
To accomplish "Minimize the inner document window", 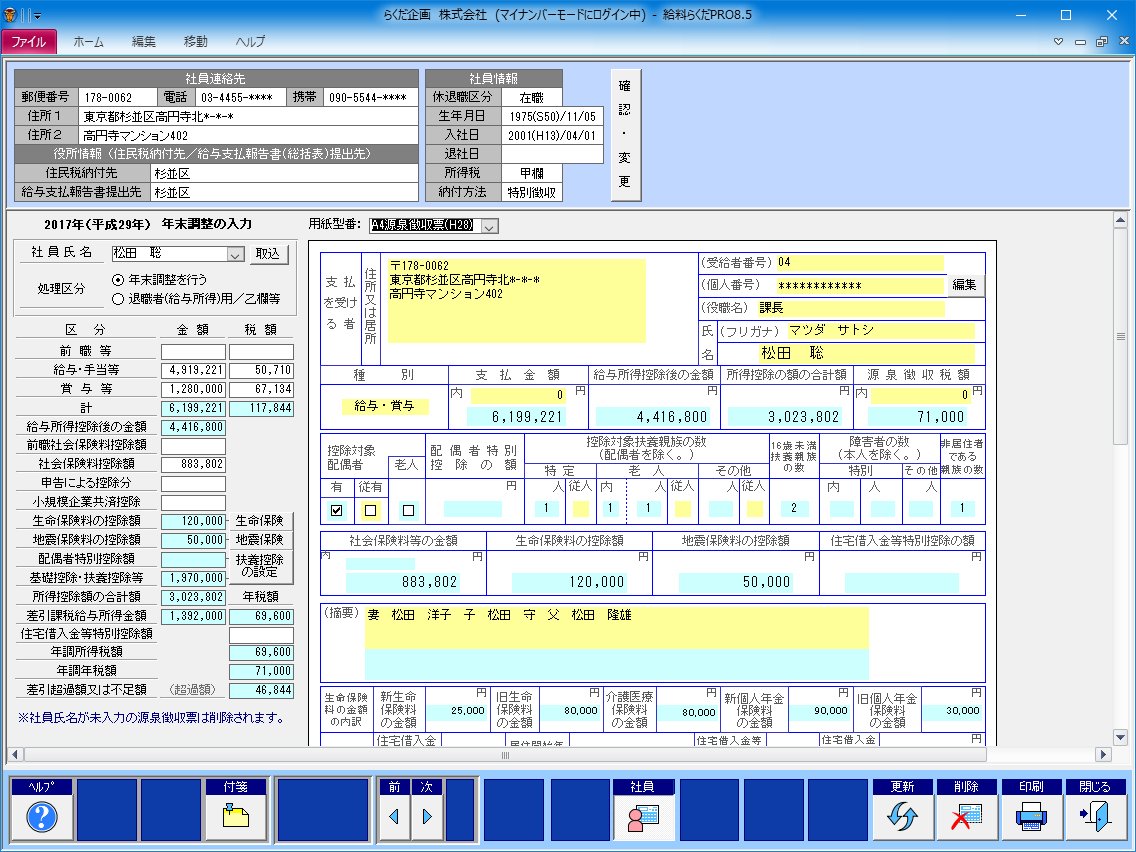I will pos(1080,41).
